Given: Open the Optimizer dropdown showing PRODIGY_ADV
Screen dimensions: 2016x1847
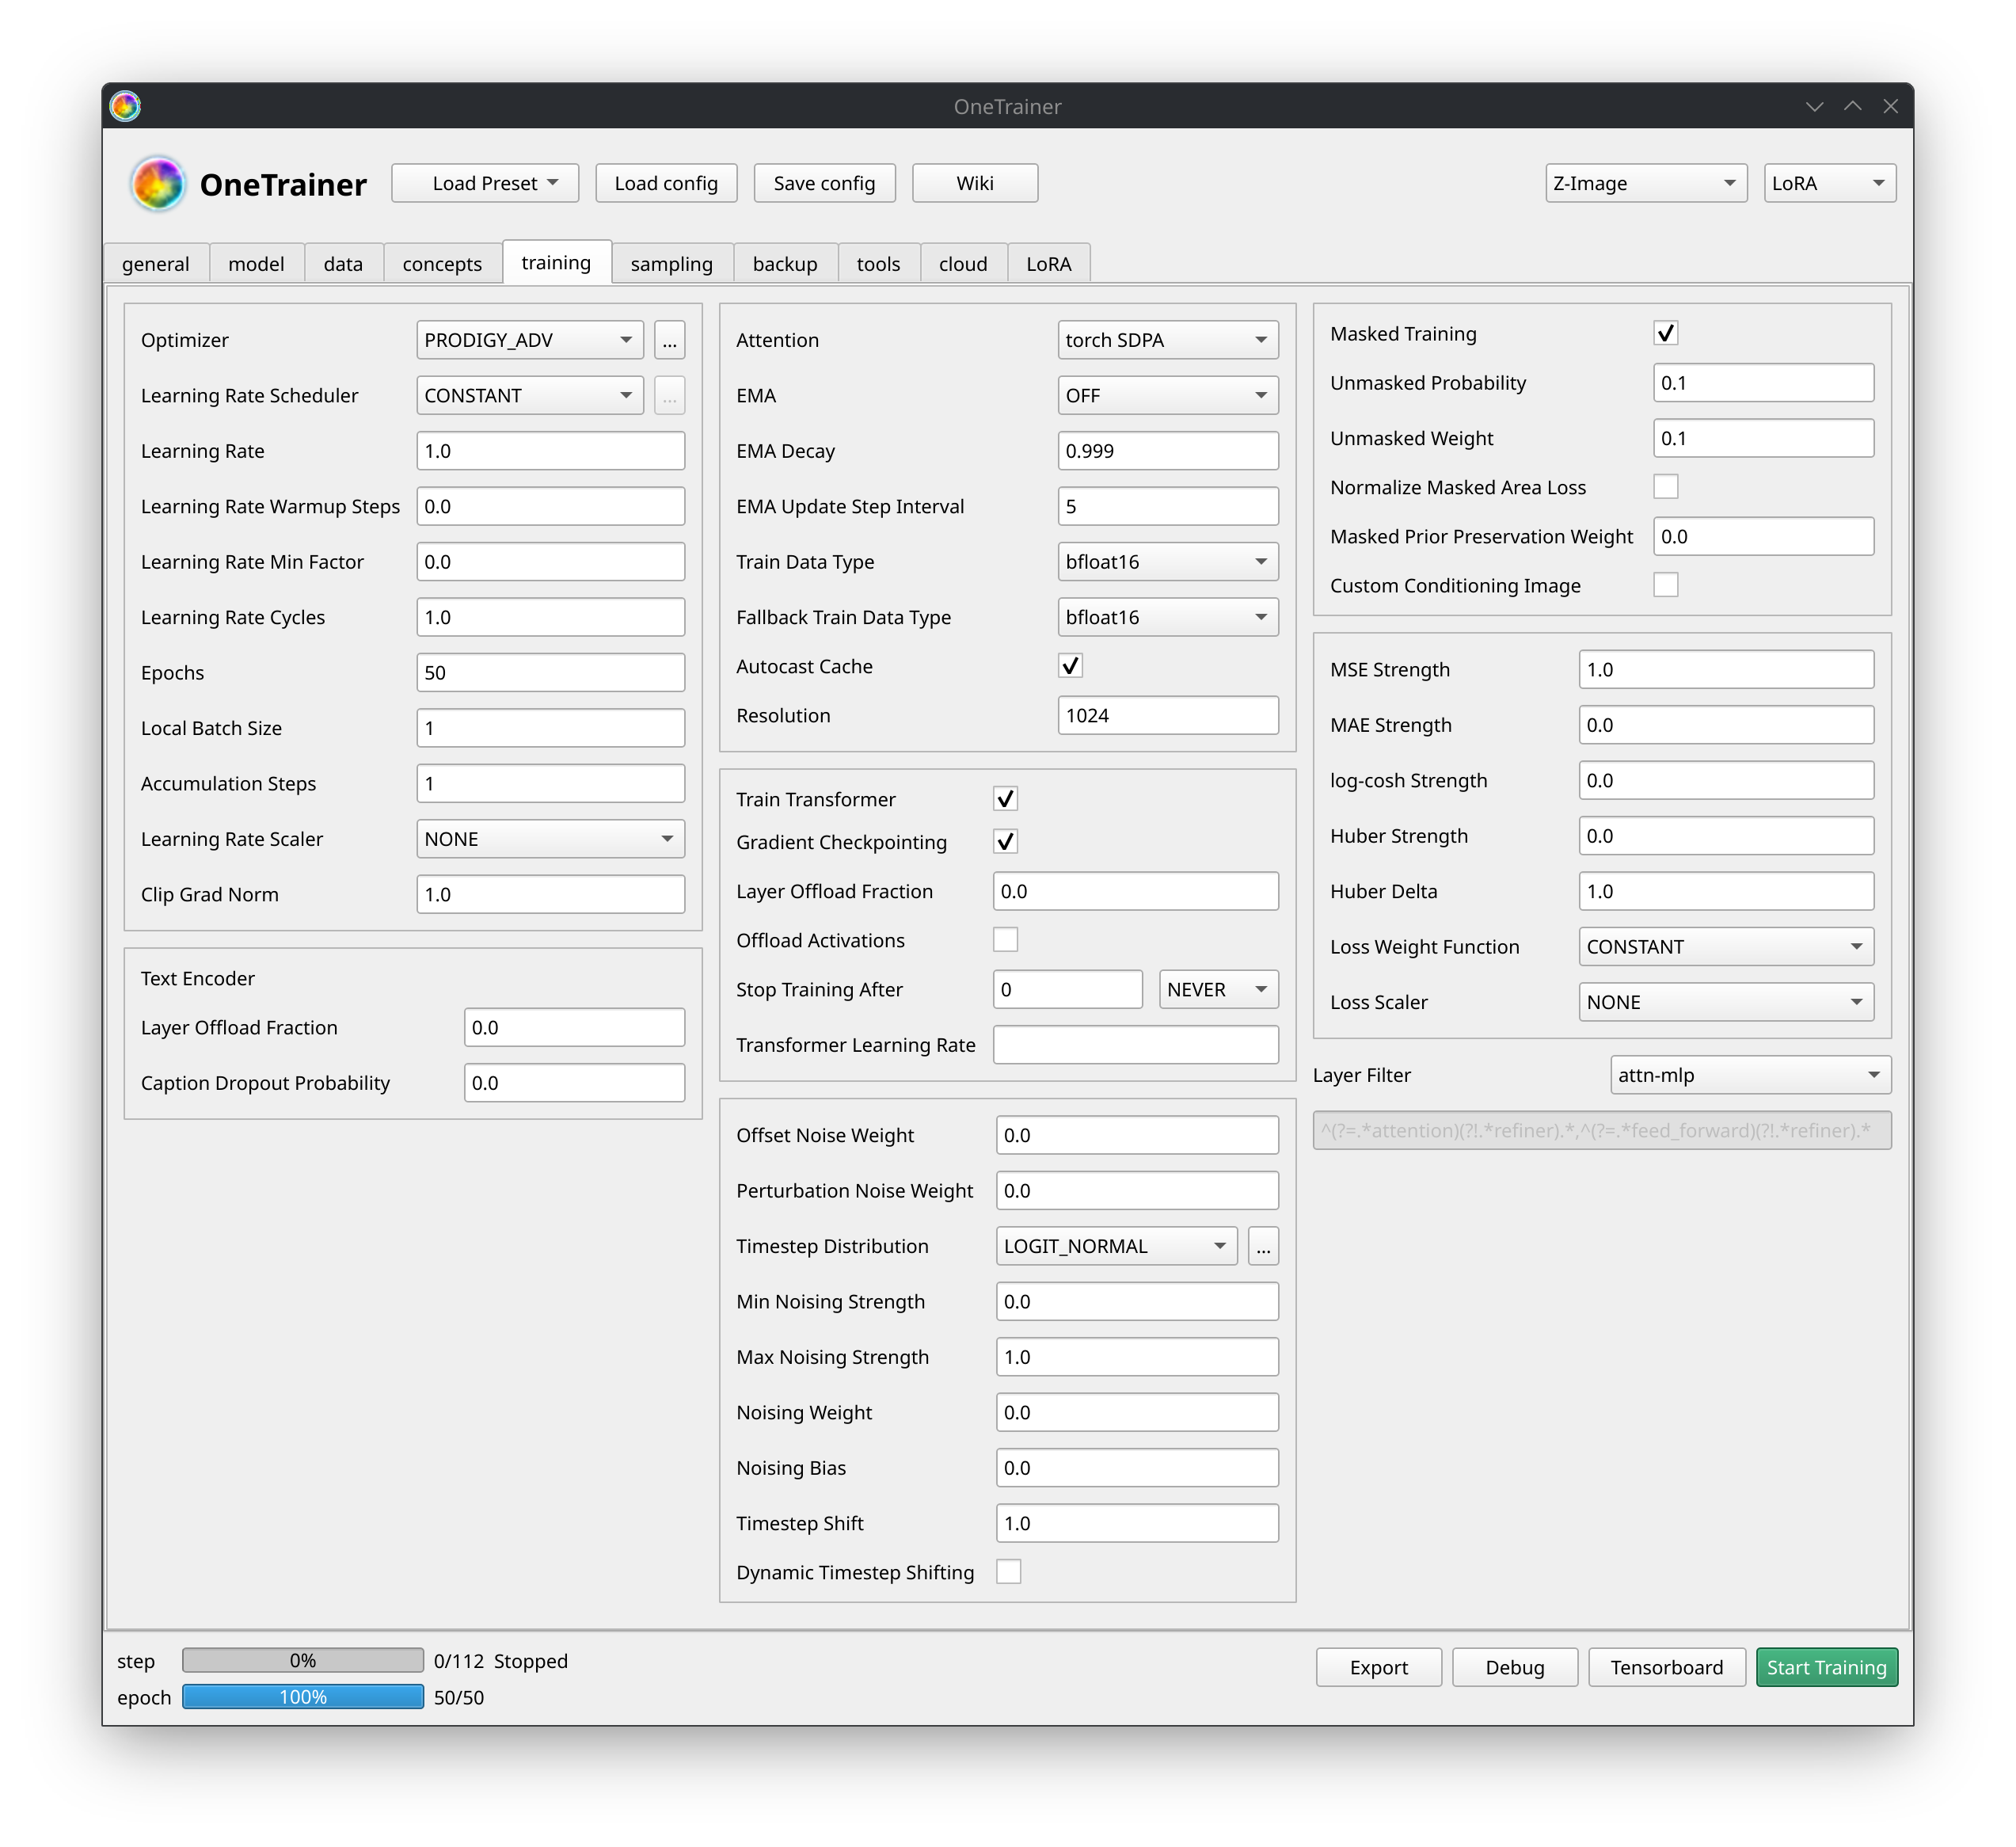Looking at the screenshot, I should coord(530,340).
